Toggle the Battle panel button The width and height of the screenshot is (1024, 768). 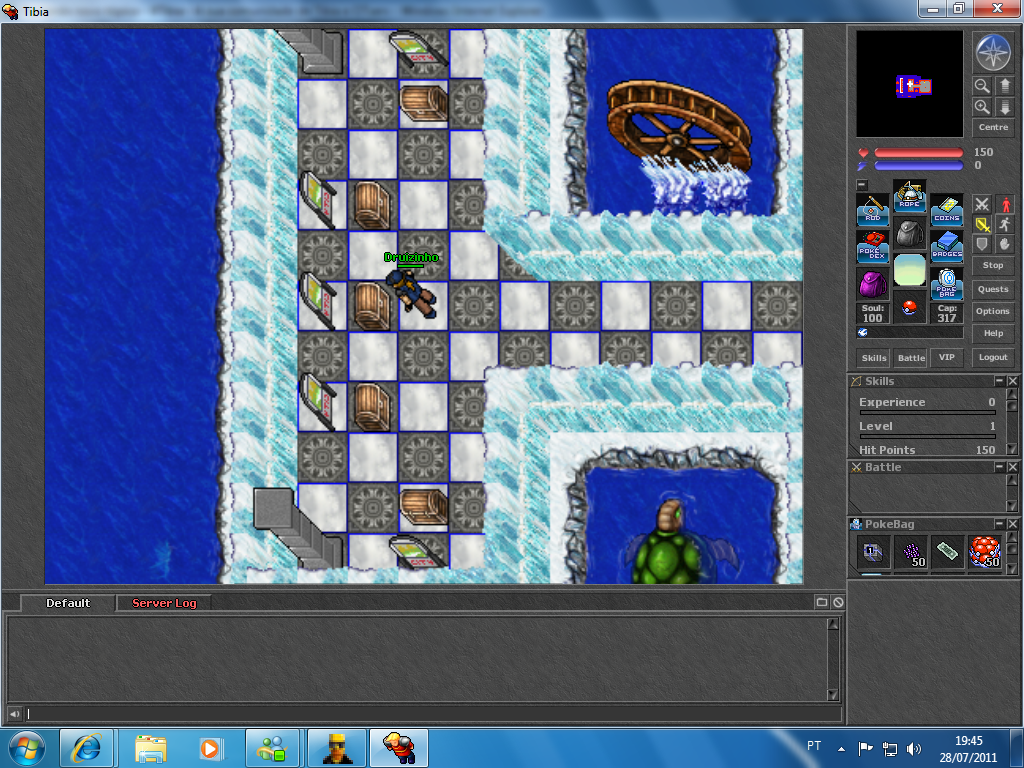(x=911, y=357)
